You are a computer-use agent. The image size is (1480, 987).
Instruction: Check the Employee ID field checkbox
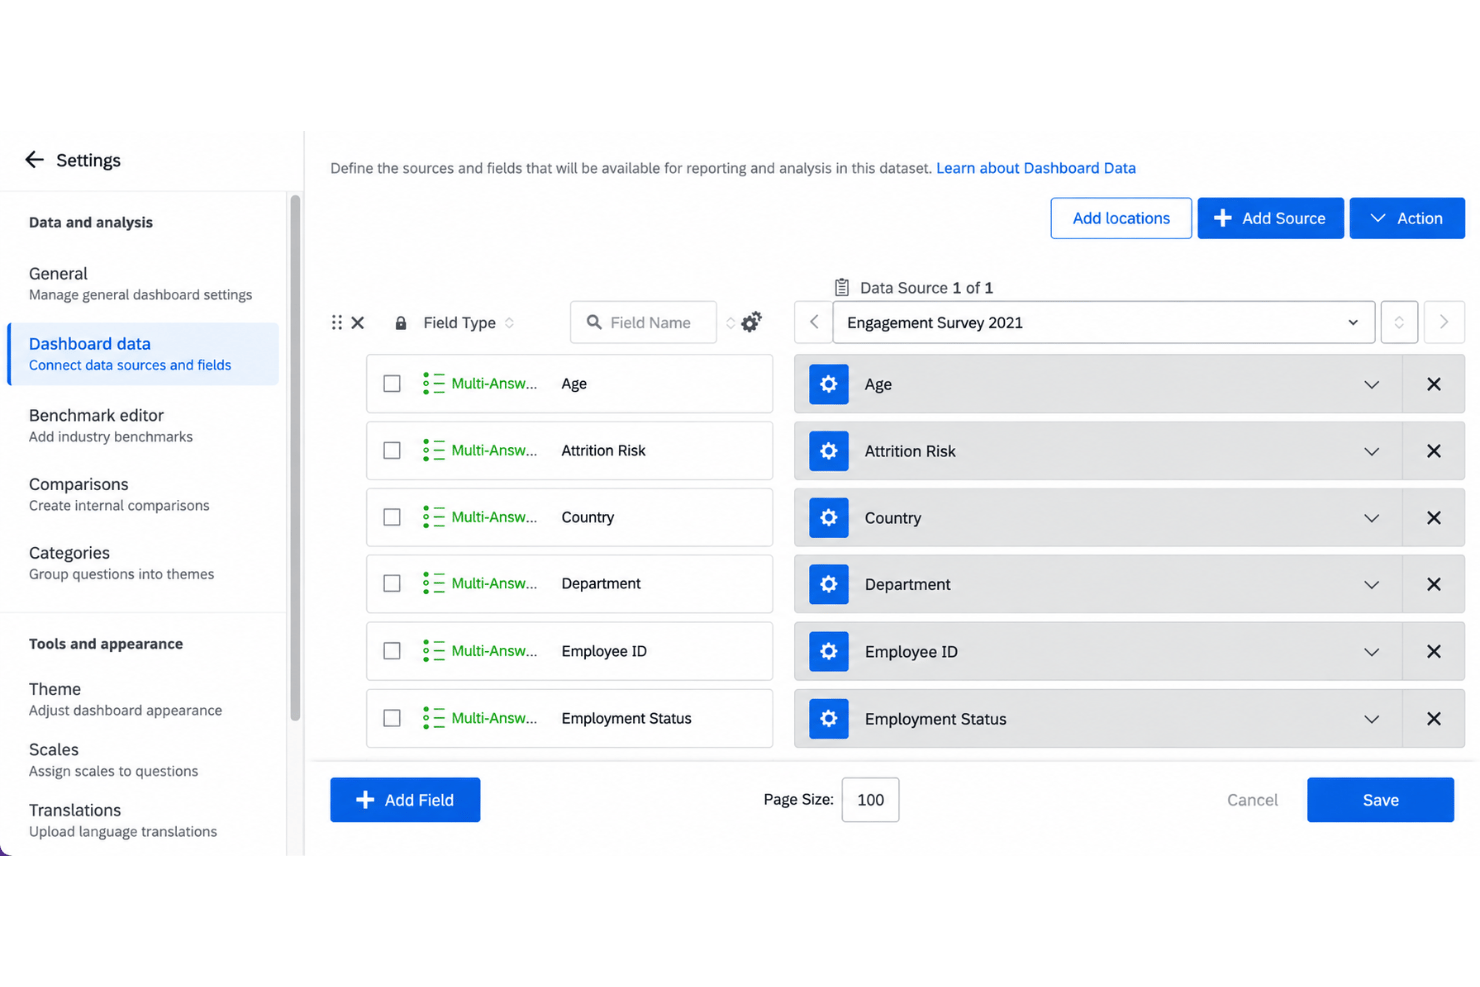tap(392, 651)
